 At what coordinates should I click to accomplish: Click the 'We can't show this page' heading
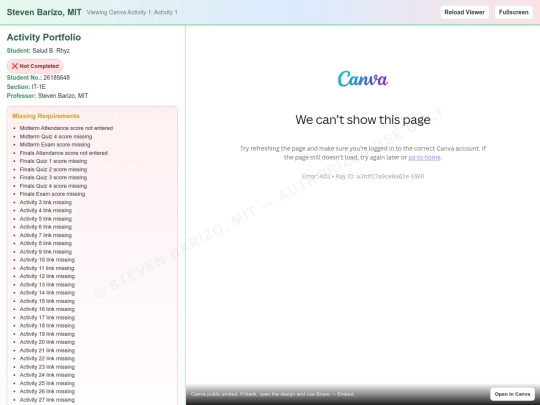[x=363, y=120]
